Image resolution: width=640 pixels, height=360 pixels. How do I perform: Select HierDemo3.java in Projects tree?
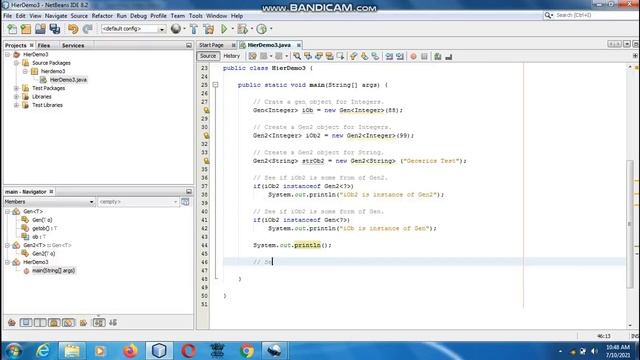[x=68, y=80]
